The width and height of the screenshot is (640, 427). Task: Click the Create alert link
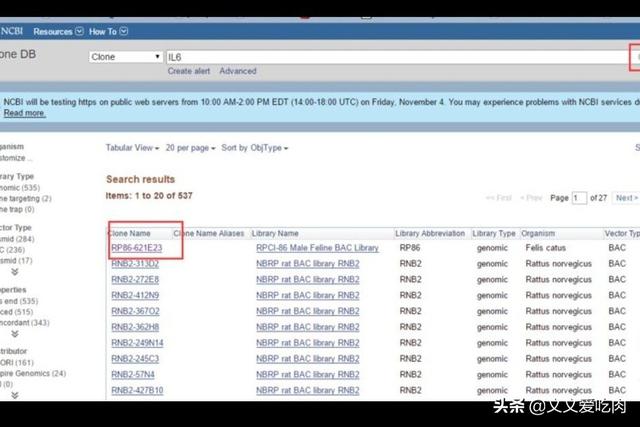pyautogui.click(x=190, y=71)
